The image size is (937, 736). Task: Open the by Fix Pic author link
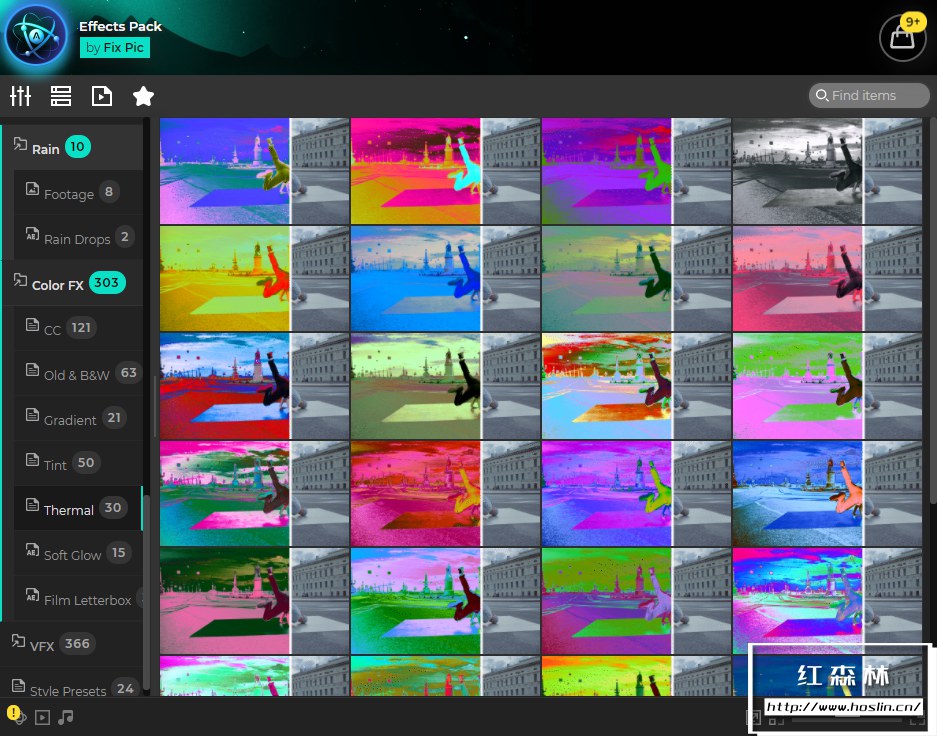[115, 48]
